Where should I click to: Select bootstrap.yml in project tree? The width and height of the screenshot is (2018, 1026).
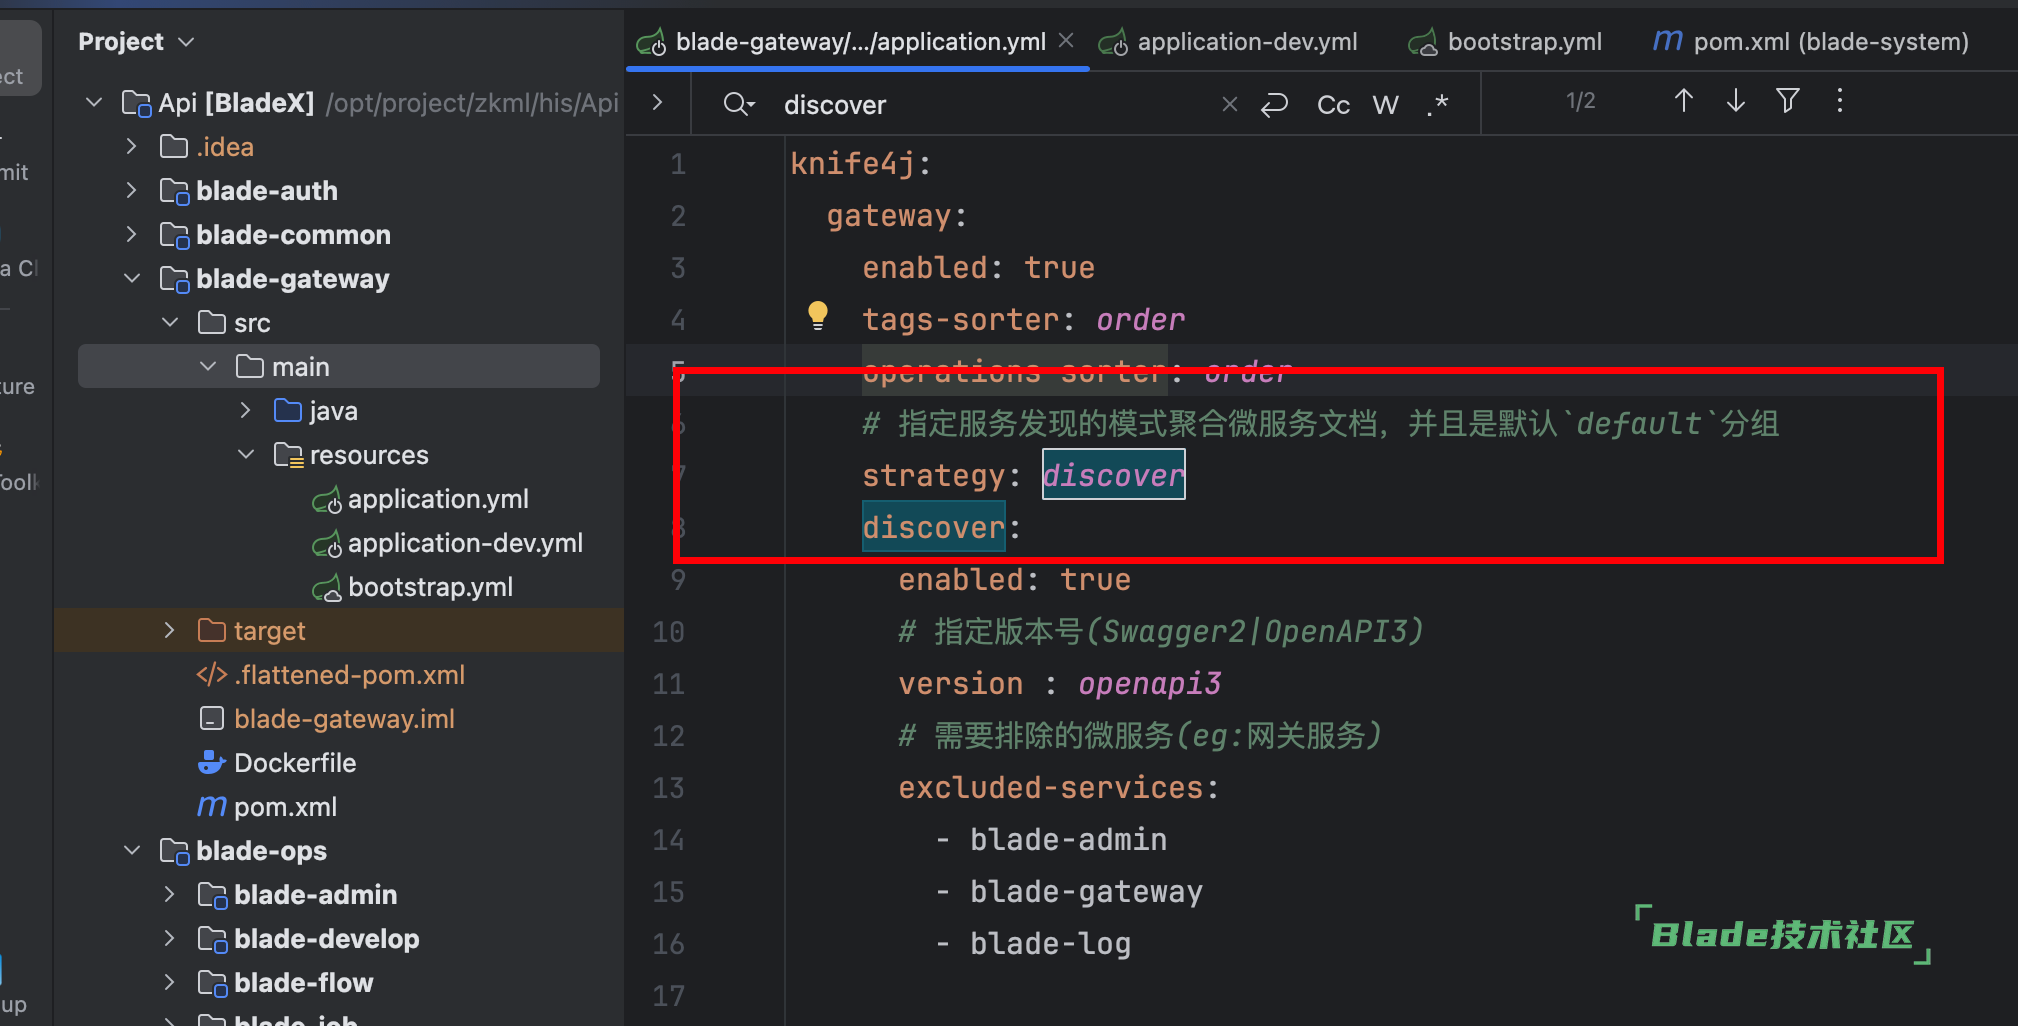click(430, 587)
